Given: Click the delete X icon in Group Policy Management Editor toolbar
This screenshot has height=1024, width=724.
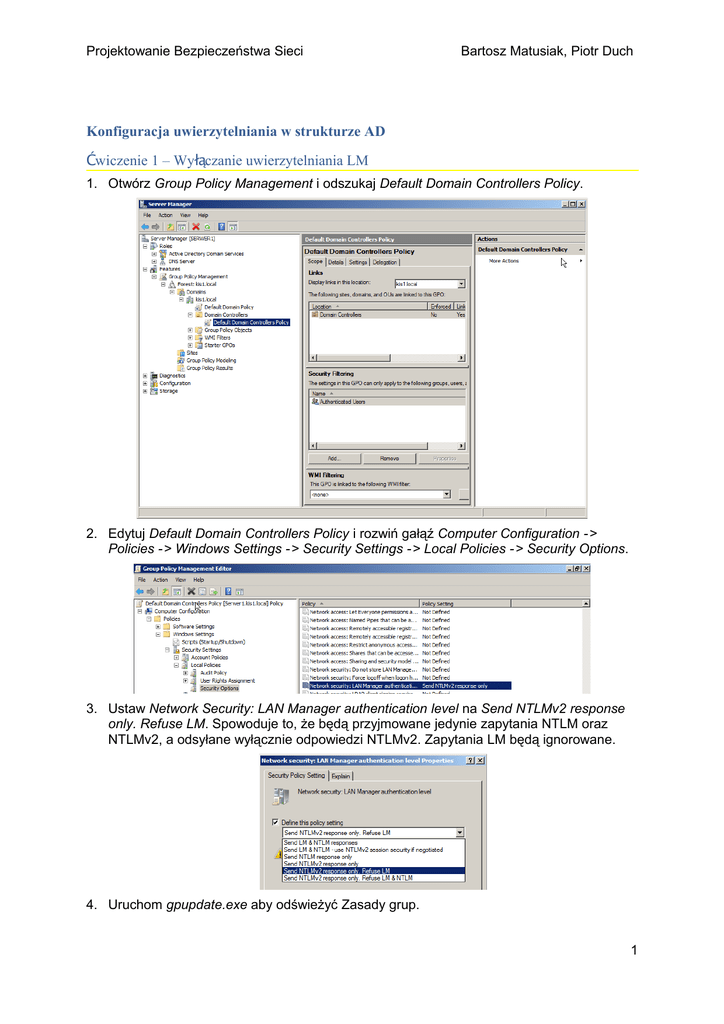Looking at the screenshot, I should pos(191,591).
